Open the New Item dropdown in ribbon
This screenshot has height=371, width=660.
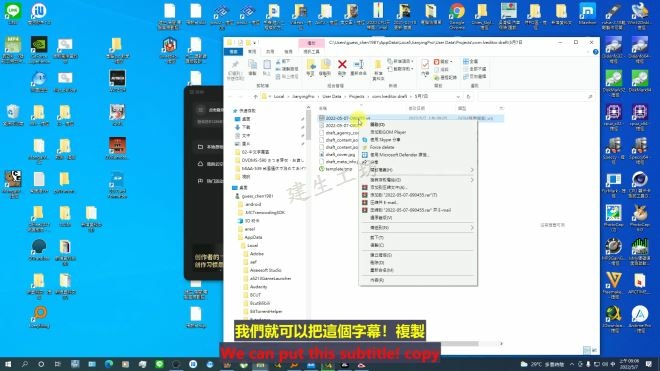tap(401, 61)
